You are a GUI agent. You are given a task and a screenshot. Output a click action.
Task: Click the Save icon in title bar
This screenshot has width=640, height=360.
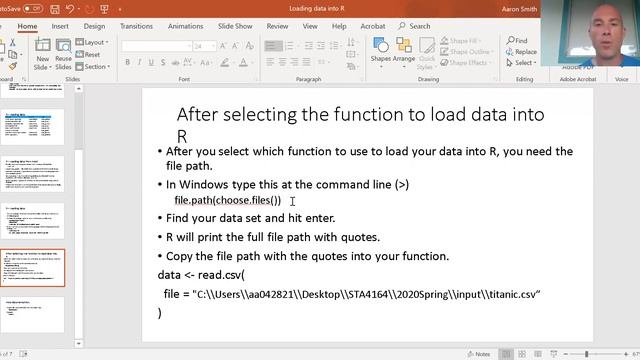click(55, 9)
